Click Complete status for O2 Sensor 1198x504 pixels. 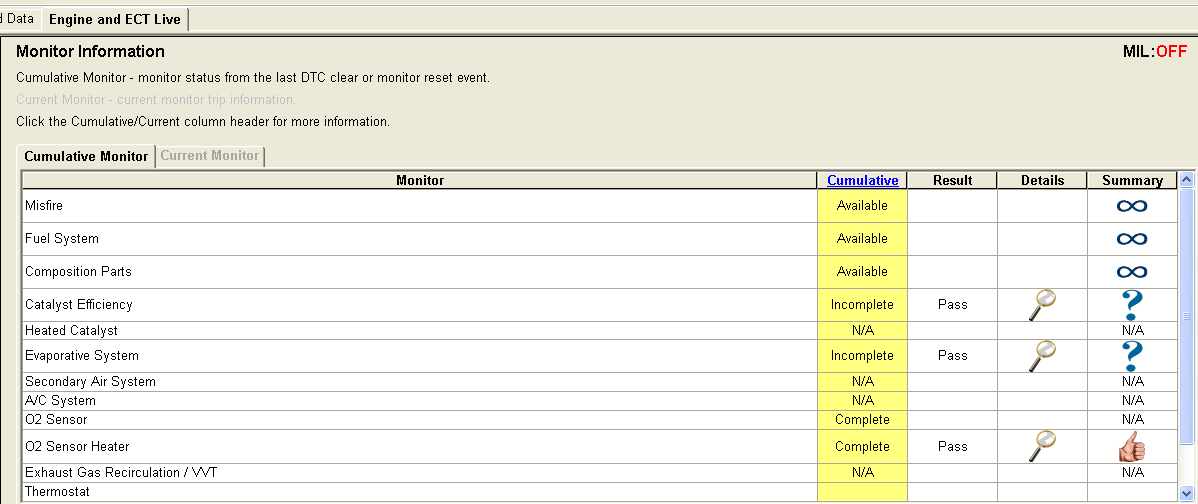coord(862,420)
